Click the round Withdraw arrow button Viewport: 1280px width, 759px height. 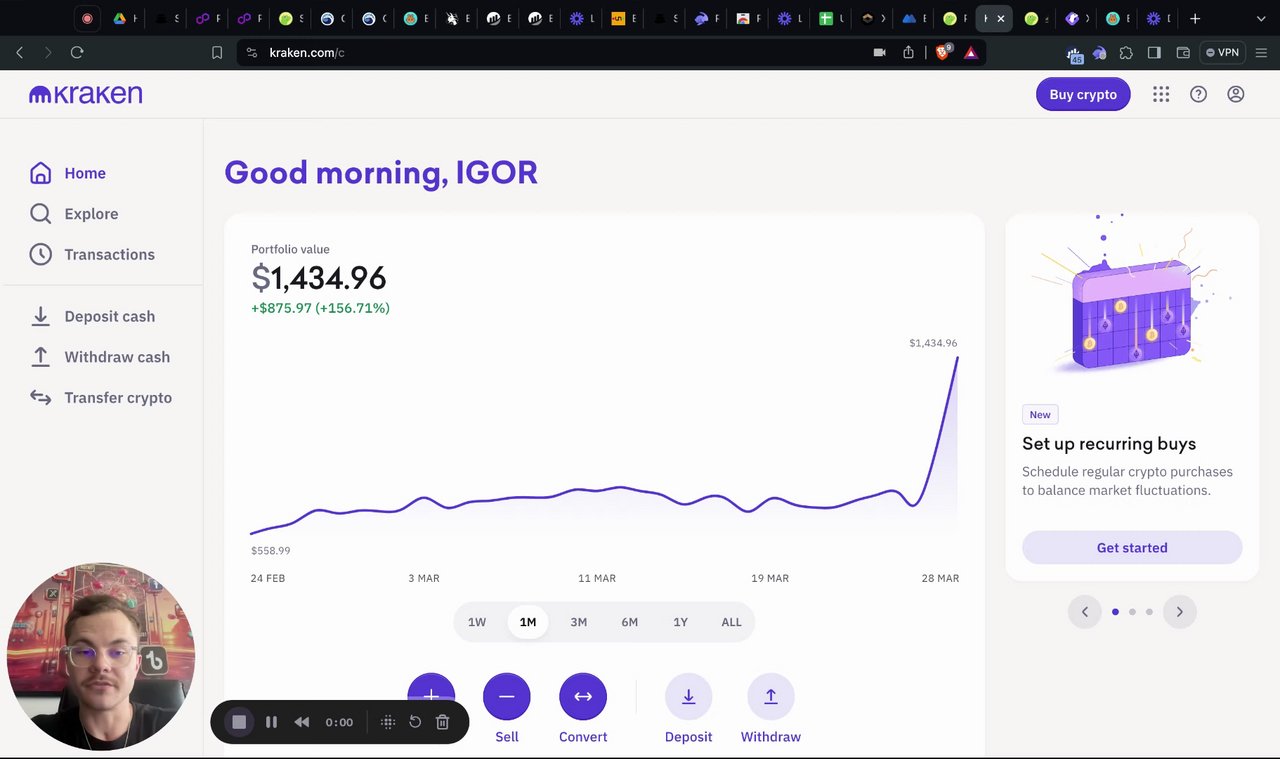pyautogui.click(x=771, y=696)
